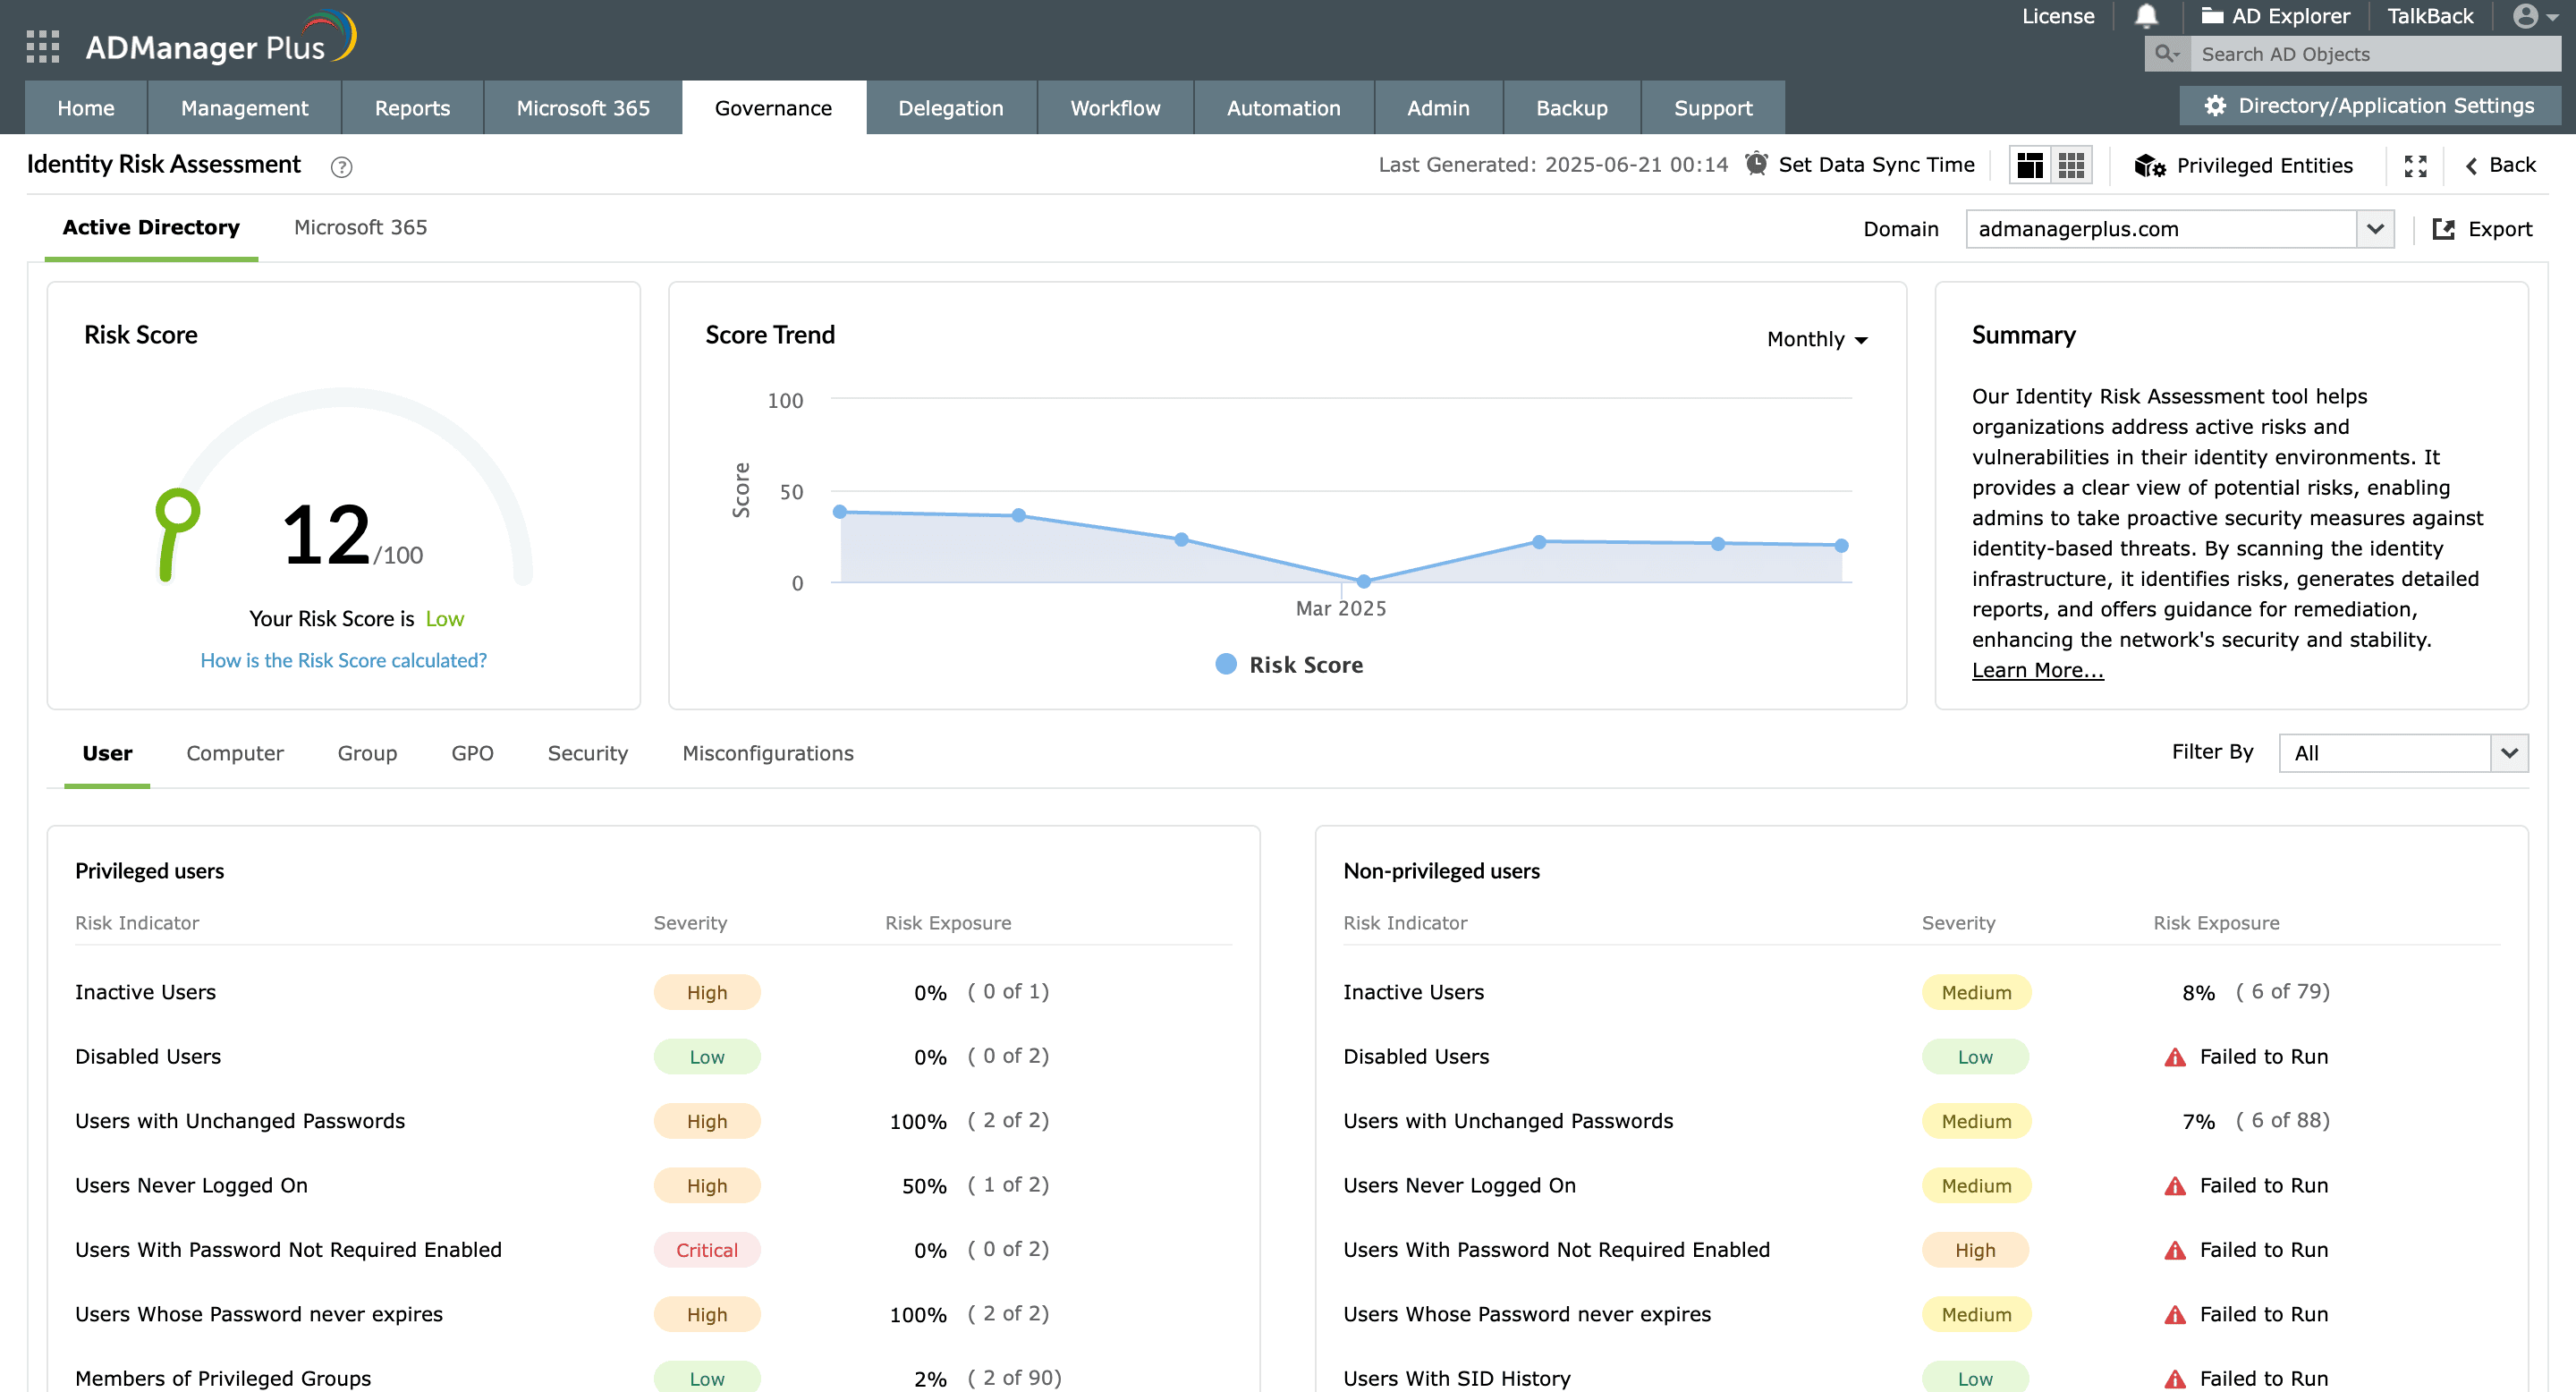Switch to the Microsoft 365 tab
2576x1392 pixels.
[x=360, y=227]
